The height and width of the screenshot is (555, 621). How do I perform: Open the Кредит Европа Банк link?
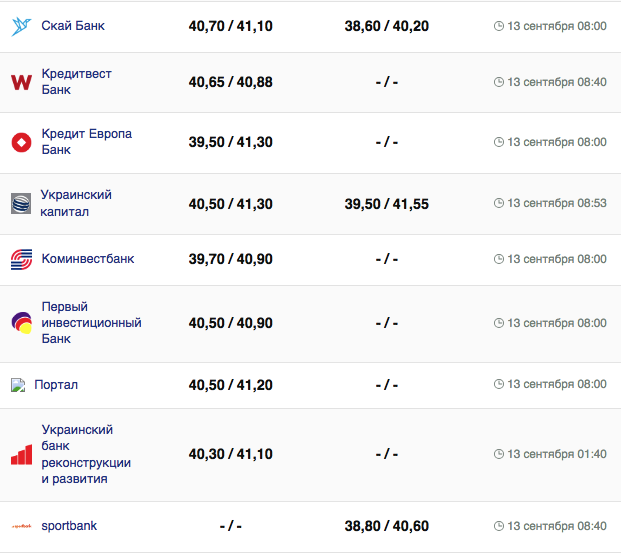(x=86, y=142)
